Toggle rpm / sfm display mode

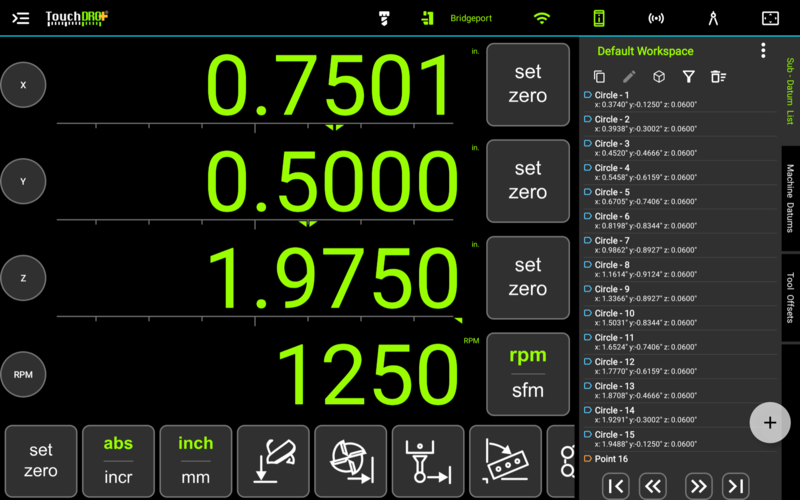coord(528,373)
